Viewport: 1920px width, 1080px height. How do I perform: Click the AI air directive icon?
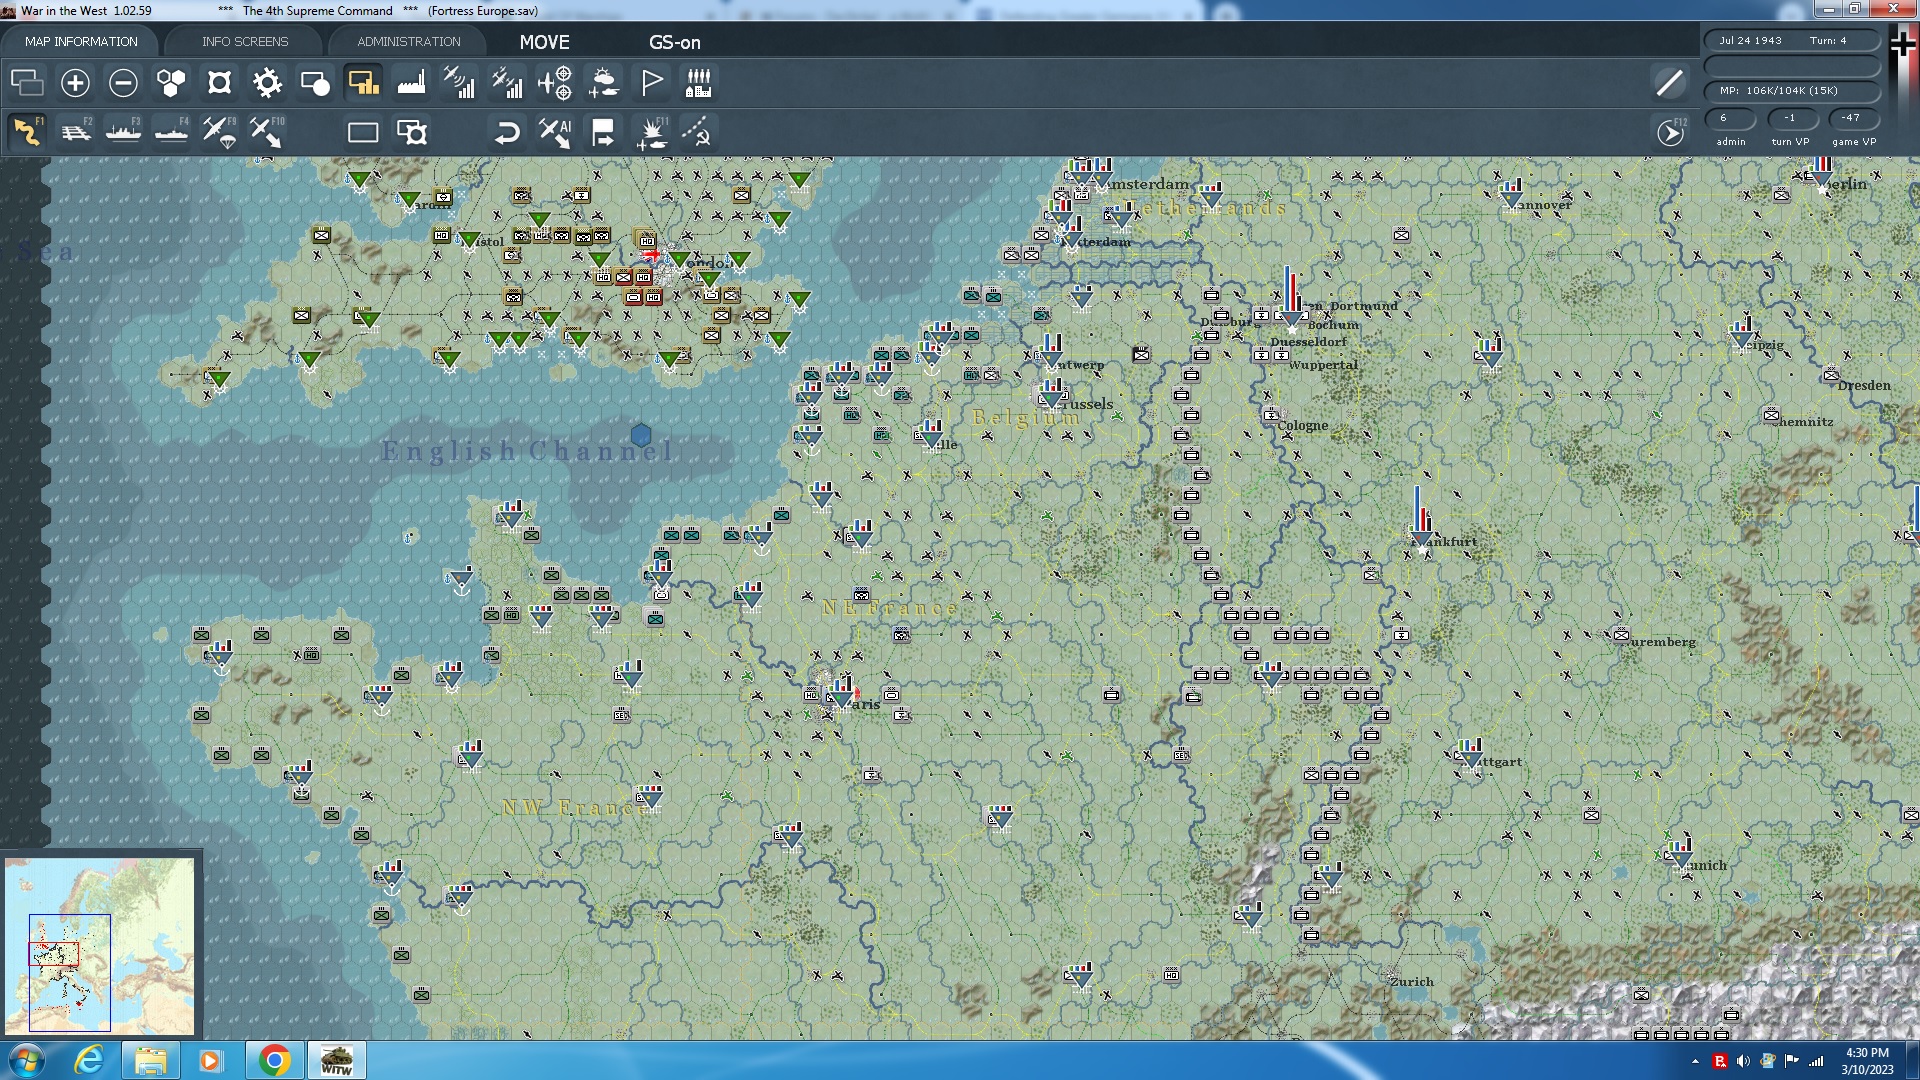coord(555,132)
